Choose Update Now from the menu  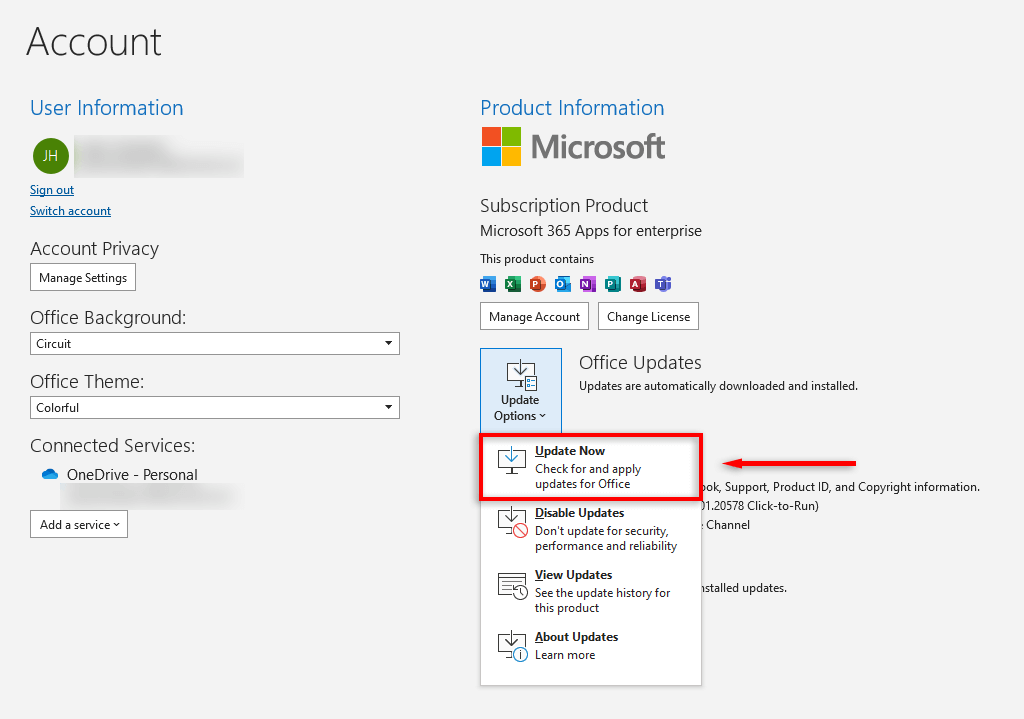590,467
